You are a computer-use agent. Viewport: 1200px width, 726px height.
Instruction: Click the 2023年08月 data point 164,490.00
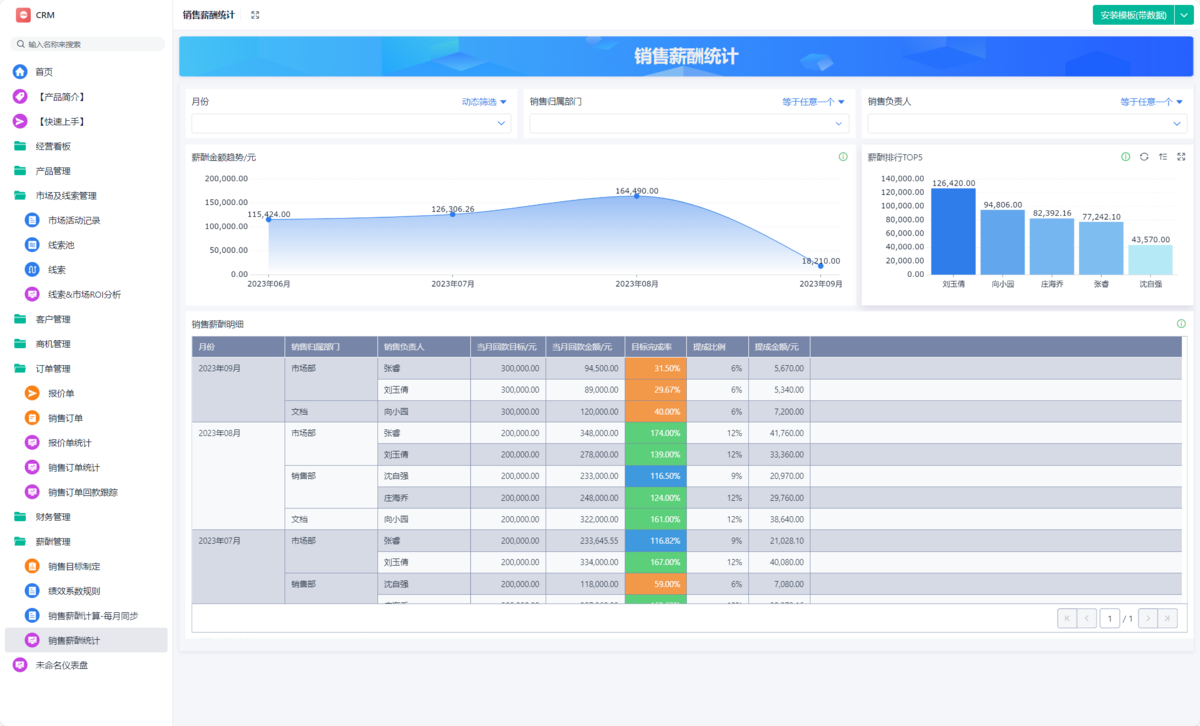(x=637, y=196)
